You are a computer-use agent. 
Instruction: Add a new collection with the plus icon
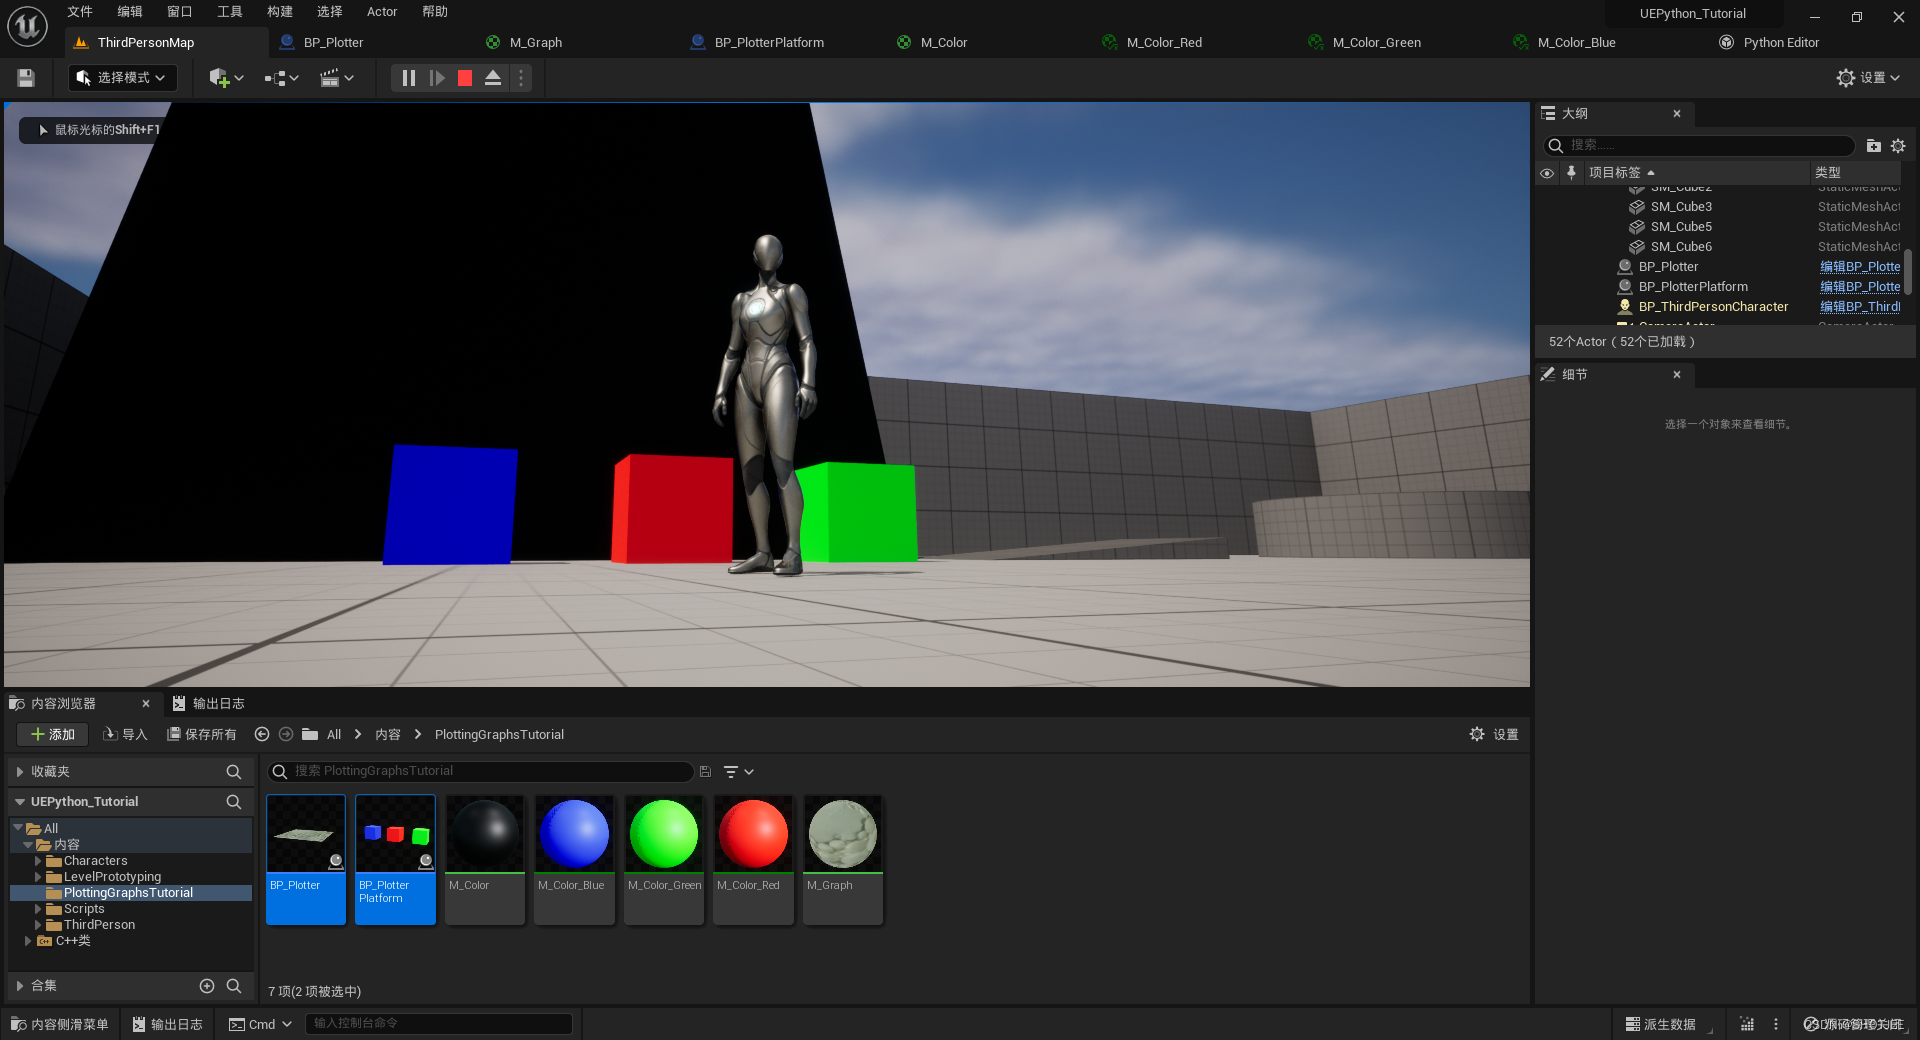coord(207,986)
